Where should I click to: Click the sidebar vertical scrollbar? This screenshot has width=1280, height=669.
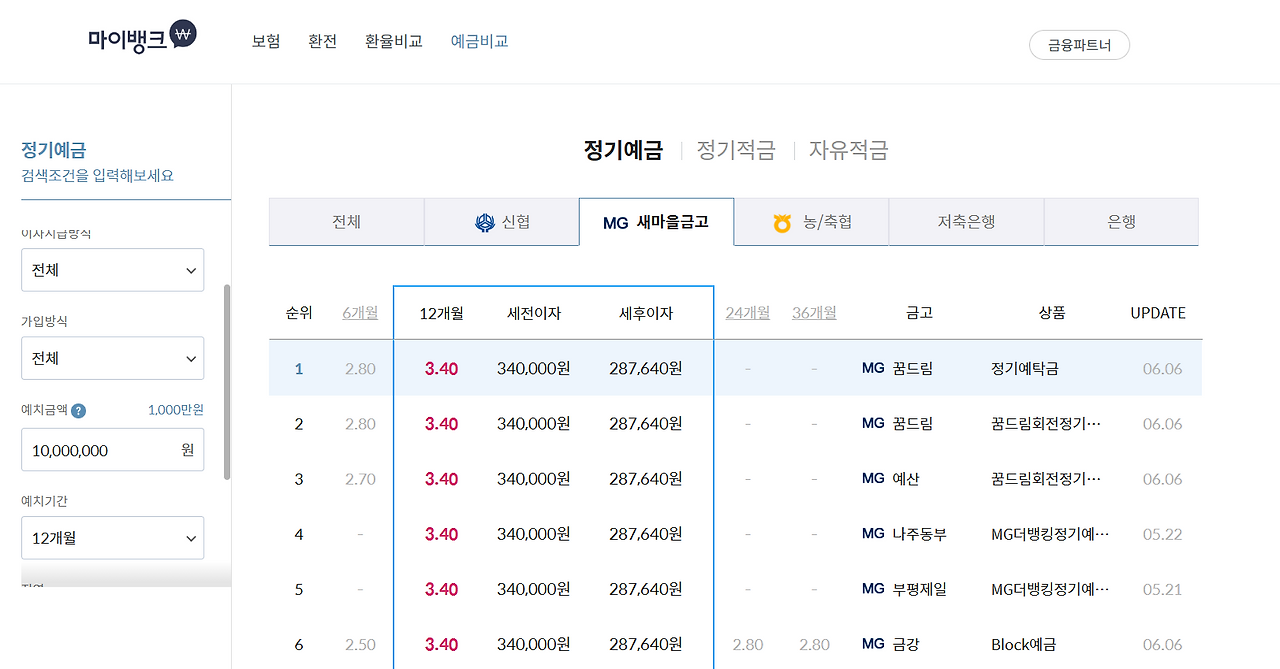point(227,381)
